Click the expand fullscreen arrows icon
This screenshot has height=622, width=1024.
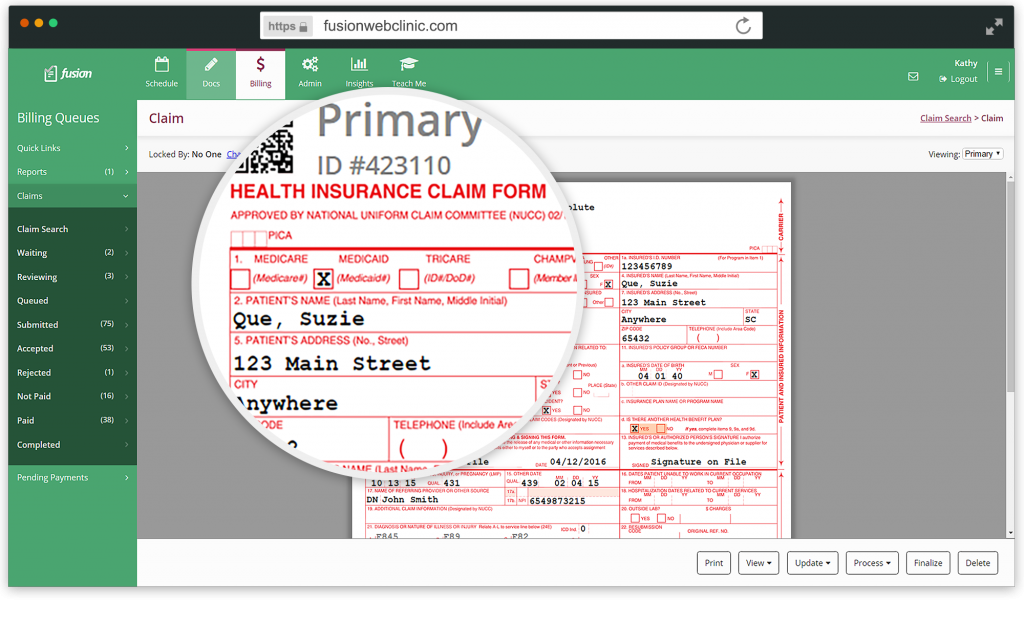[994, 27]
